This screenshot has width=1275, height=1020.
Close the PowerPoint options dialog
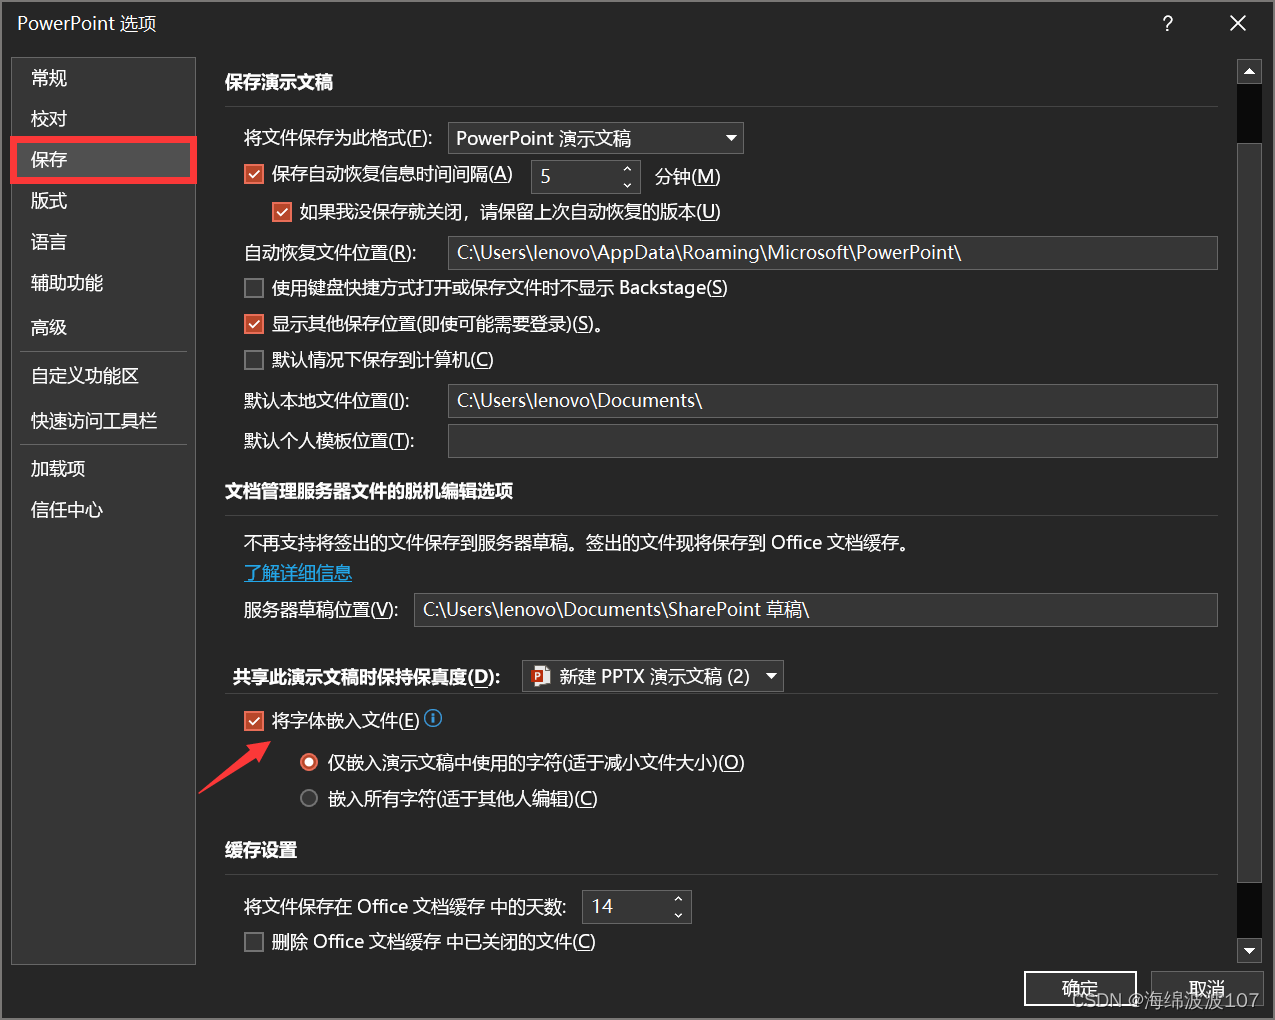(x=1238, y=23)
